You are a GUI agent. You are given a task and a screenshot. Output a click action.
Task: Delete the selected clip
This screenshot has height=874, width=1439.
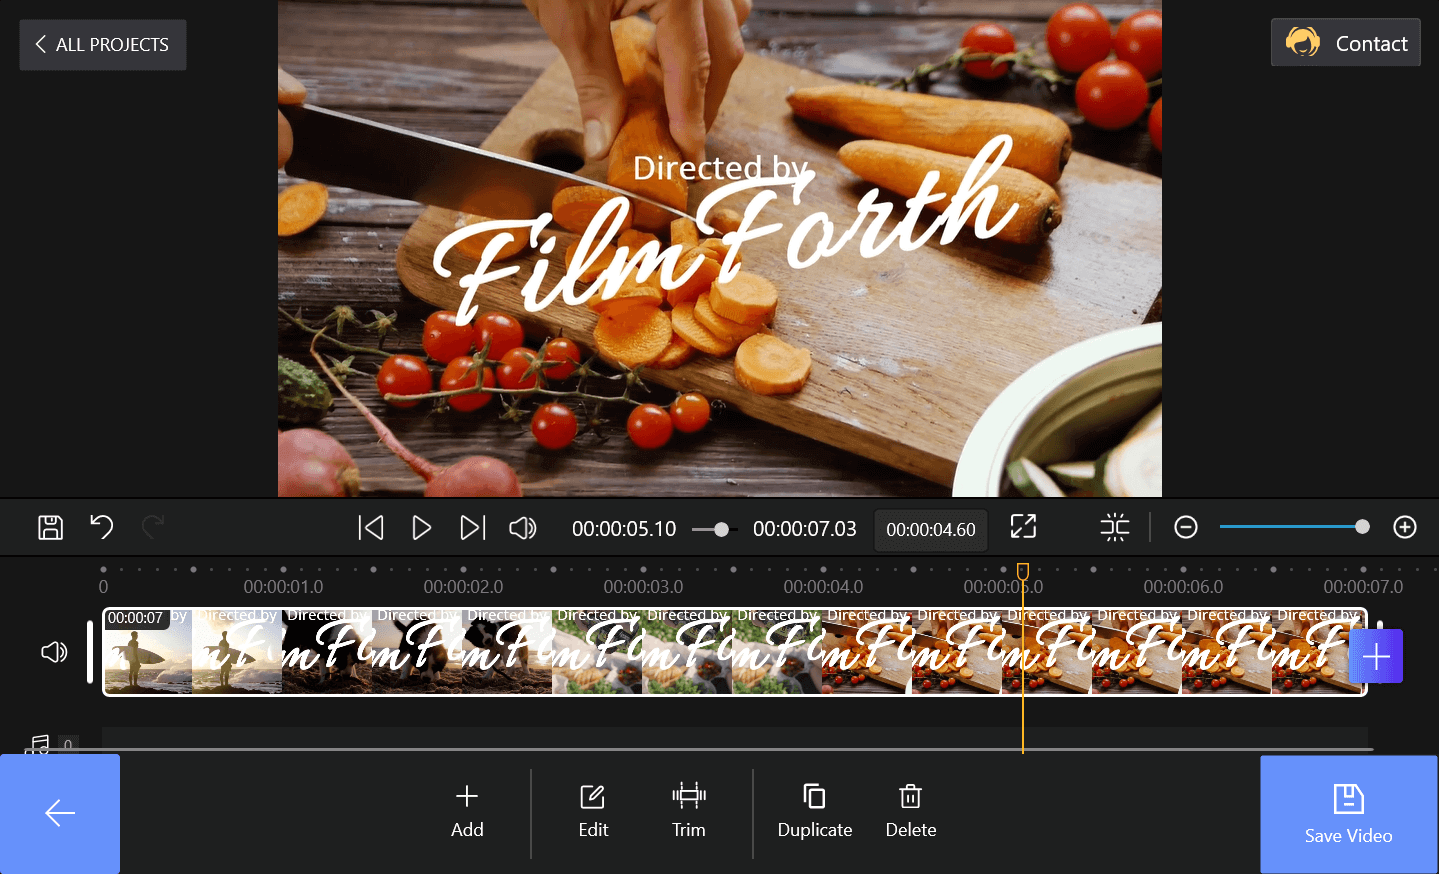(911, 812)
